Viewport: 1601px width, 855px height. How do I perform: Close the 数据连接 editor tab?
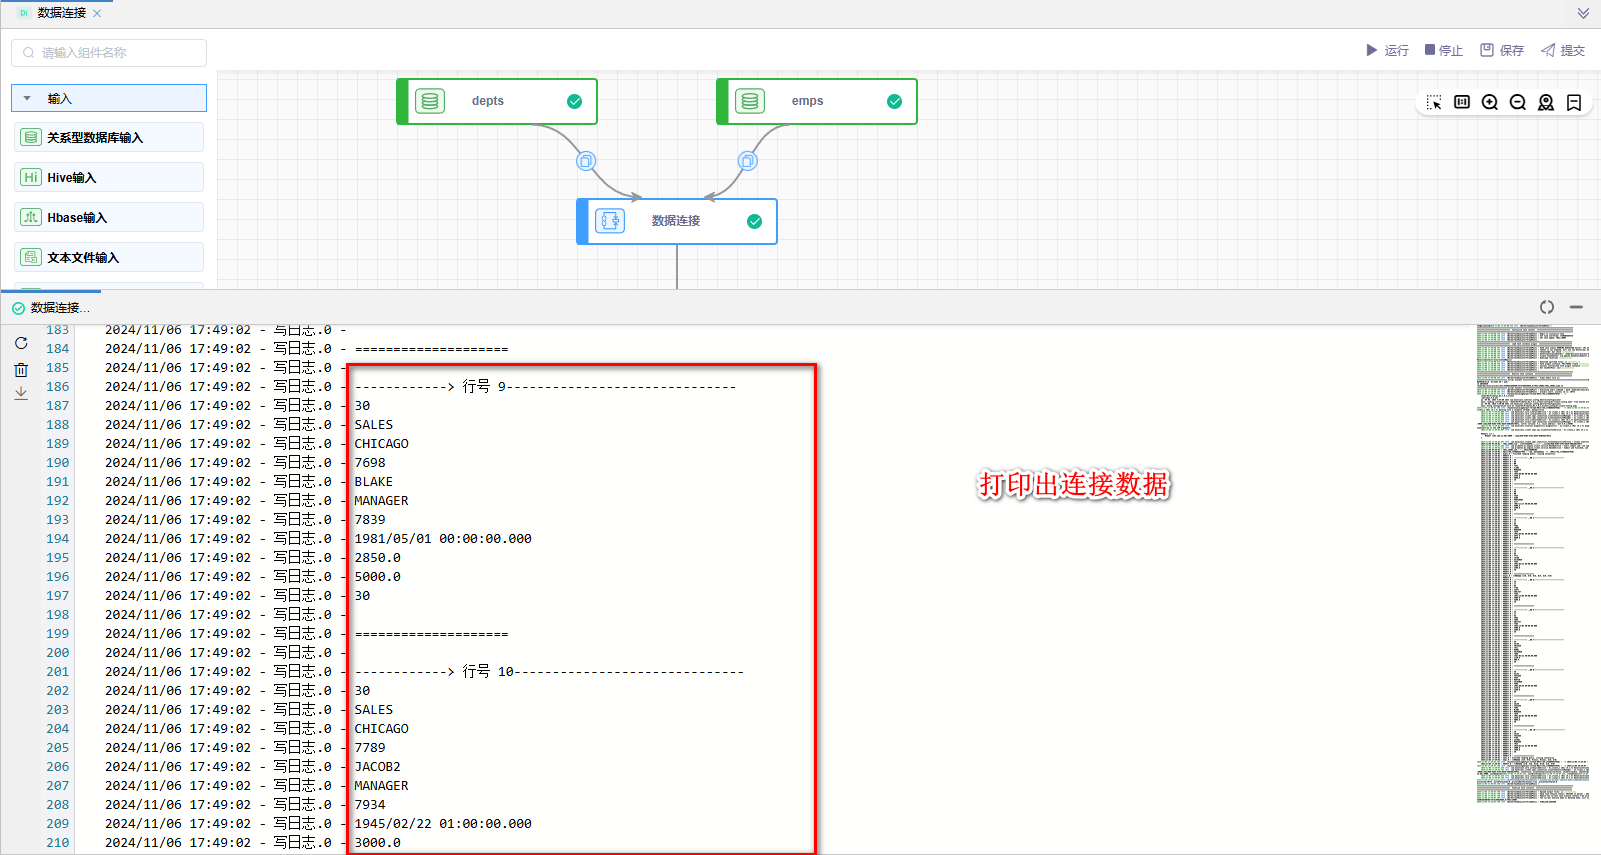(x=97, y=13)
